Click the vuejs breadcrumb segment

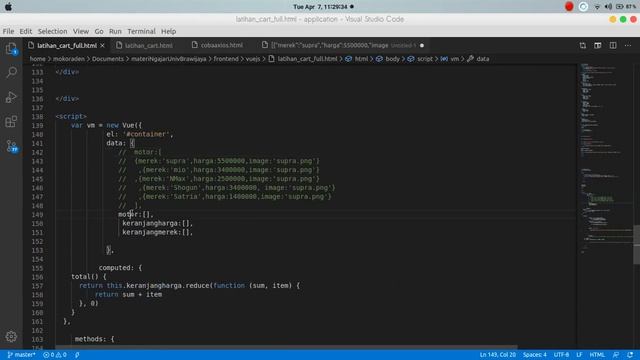pos(253,59)
